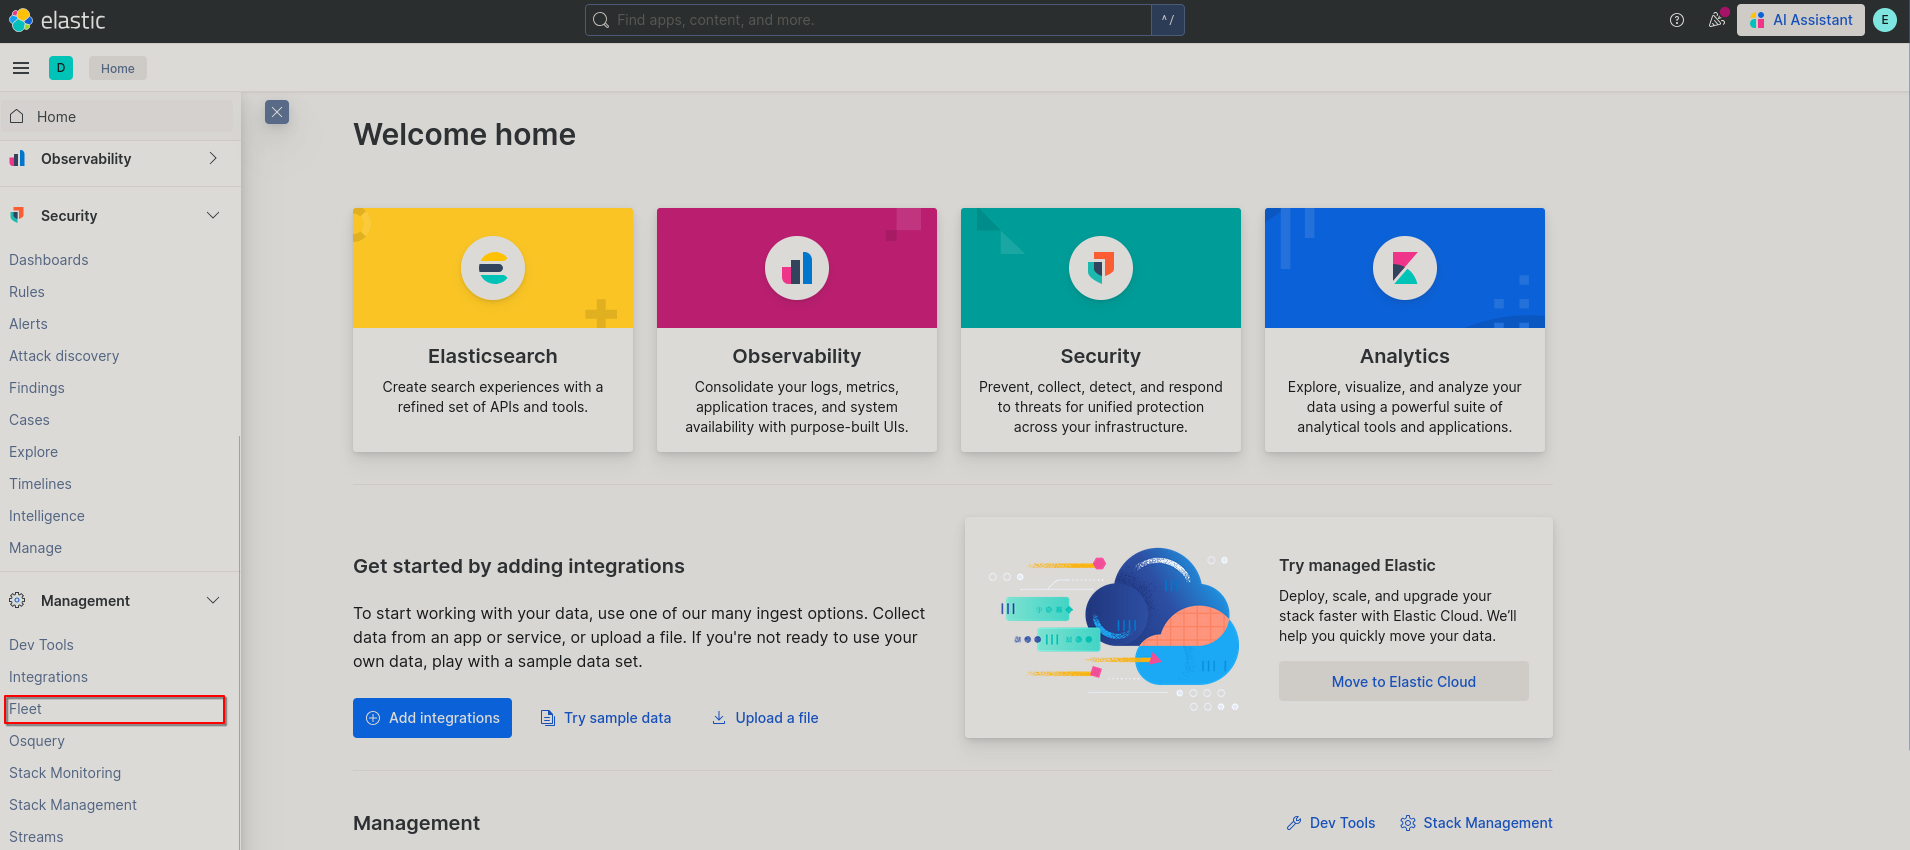This screenshot has height=850, width=1910.
Task: Click the Add integrations button
Action: [432, 718]
